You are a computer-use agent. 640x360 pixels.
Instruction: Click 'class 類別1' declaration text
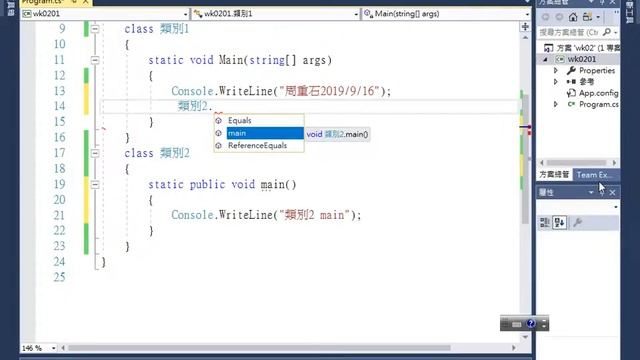point(157,29)
